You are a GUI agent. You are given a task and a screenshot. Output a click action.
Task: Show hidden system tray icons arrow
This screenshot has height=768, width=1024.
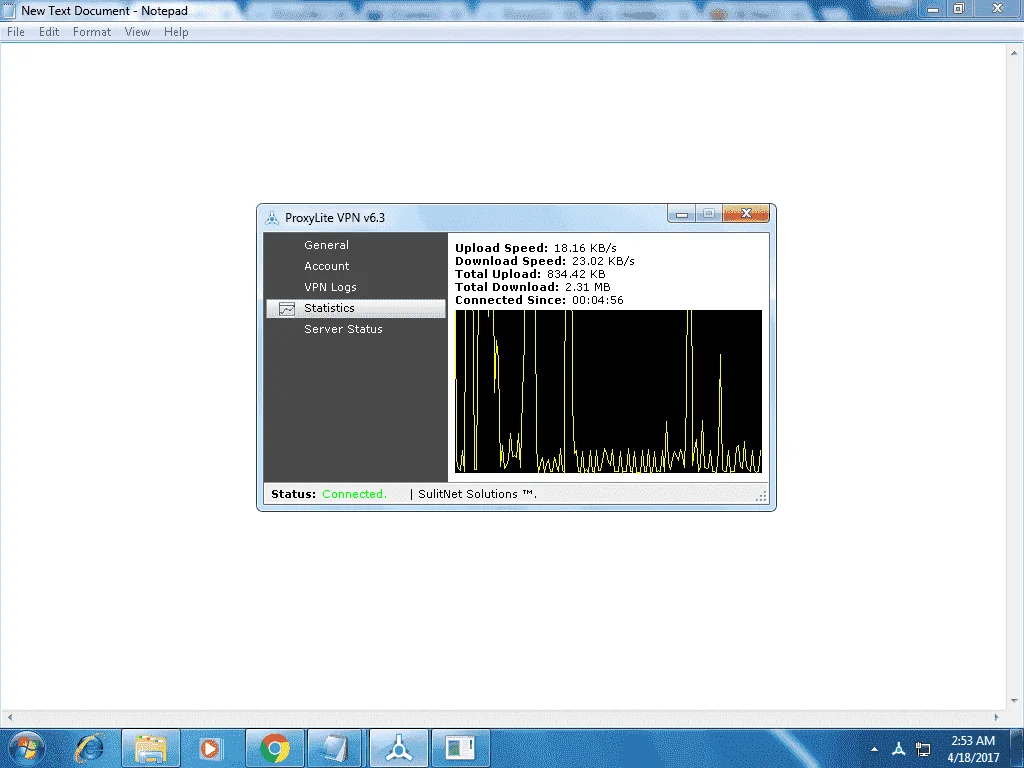pyautogui.click(x=874, y=749)
